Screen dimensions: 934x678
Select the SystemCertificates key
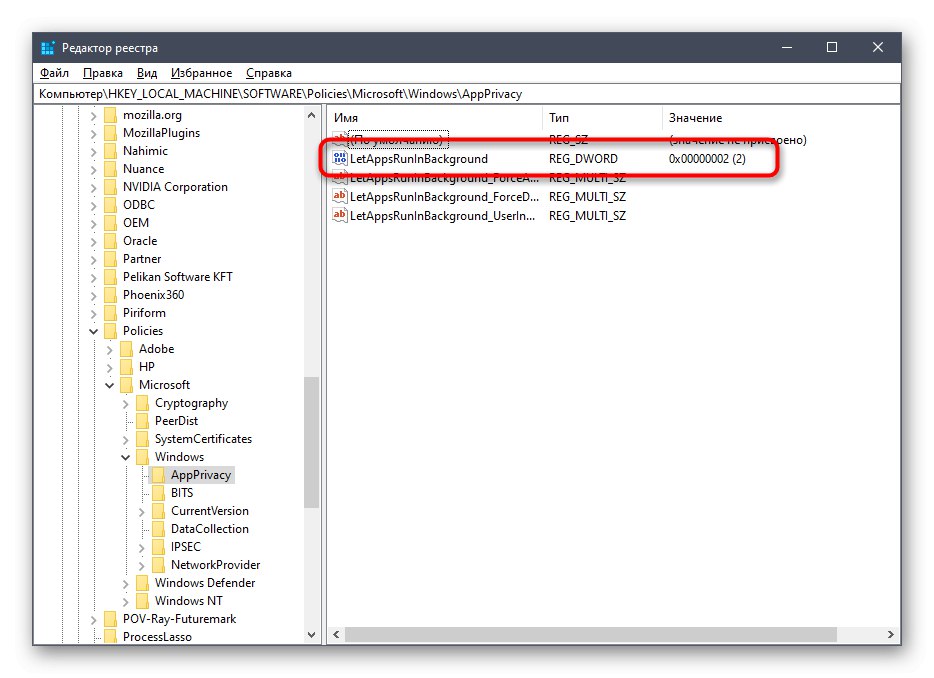point(203,439)
